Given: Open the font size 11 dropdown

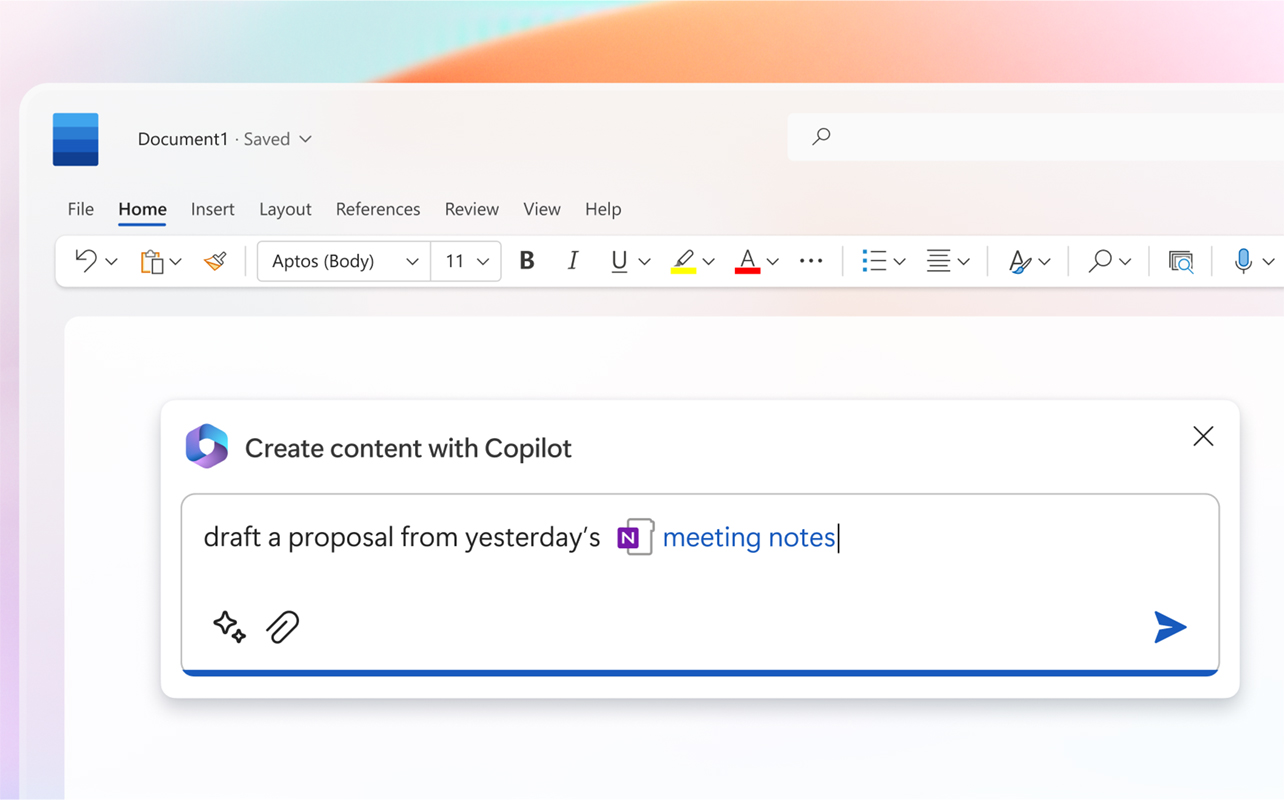Looking at the screenshot, I should [x=466, y=261].
